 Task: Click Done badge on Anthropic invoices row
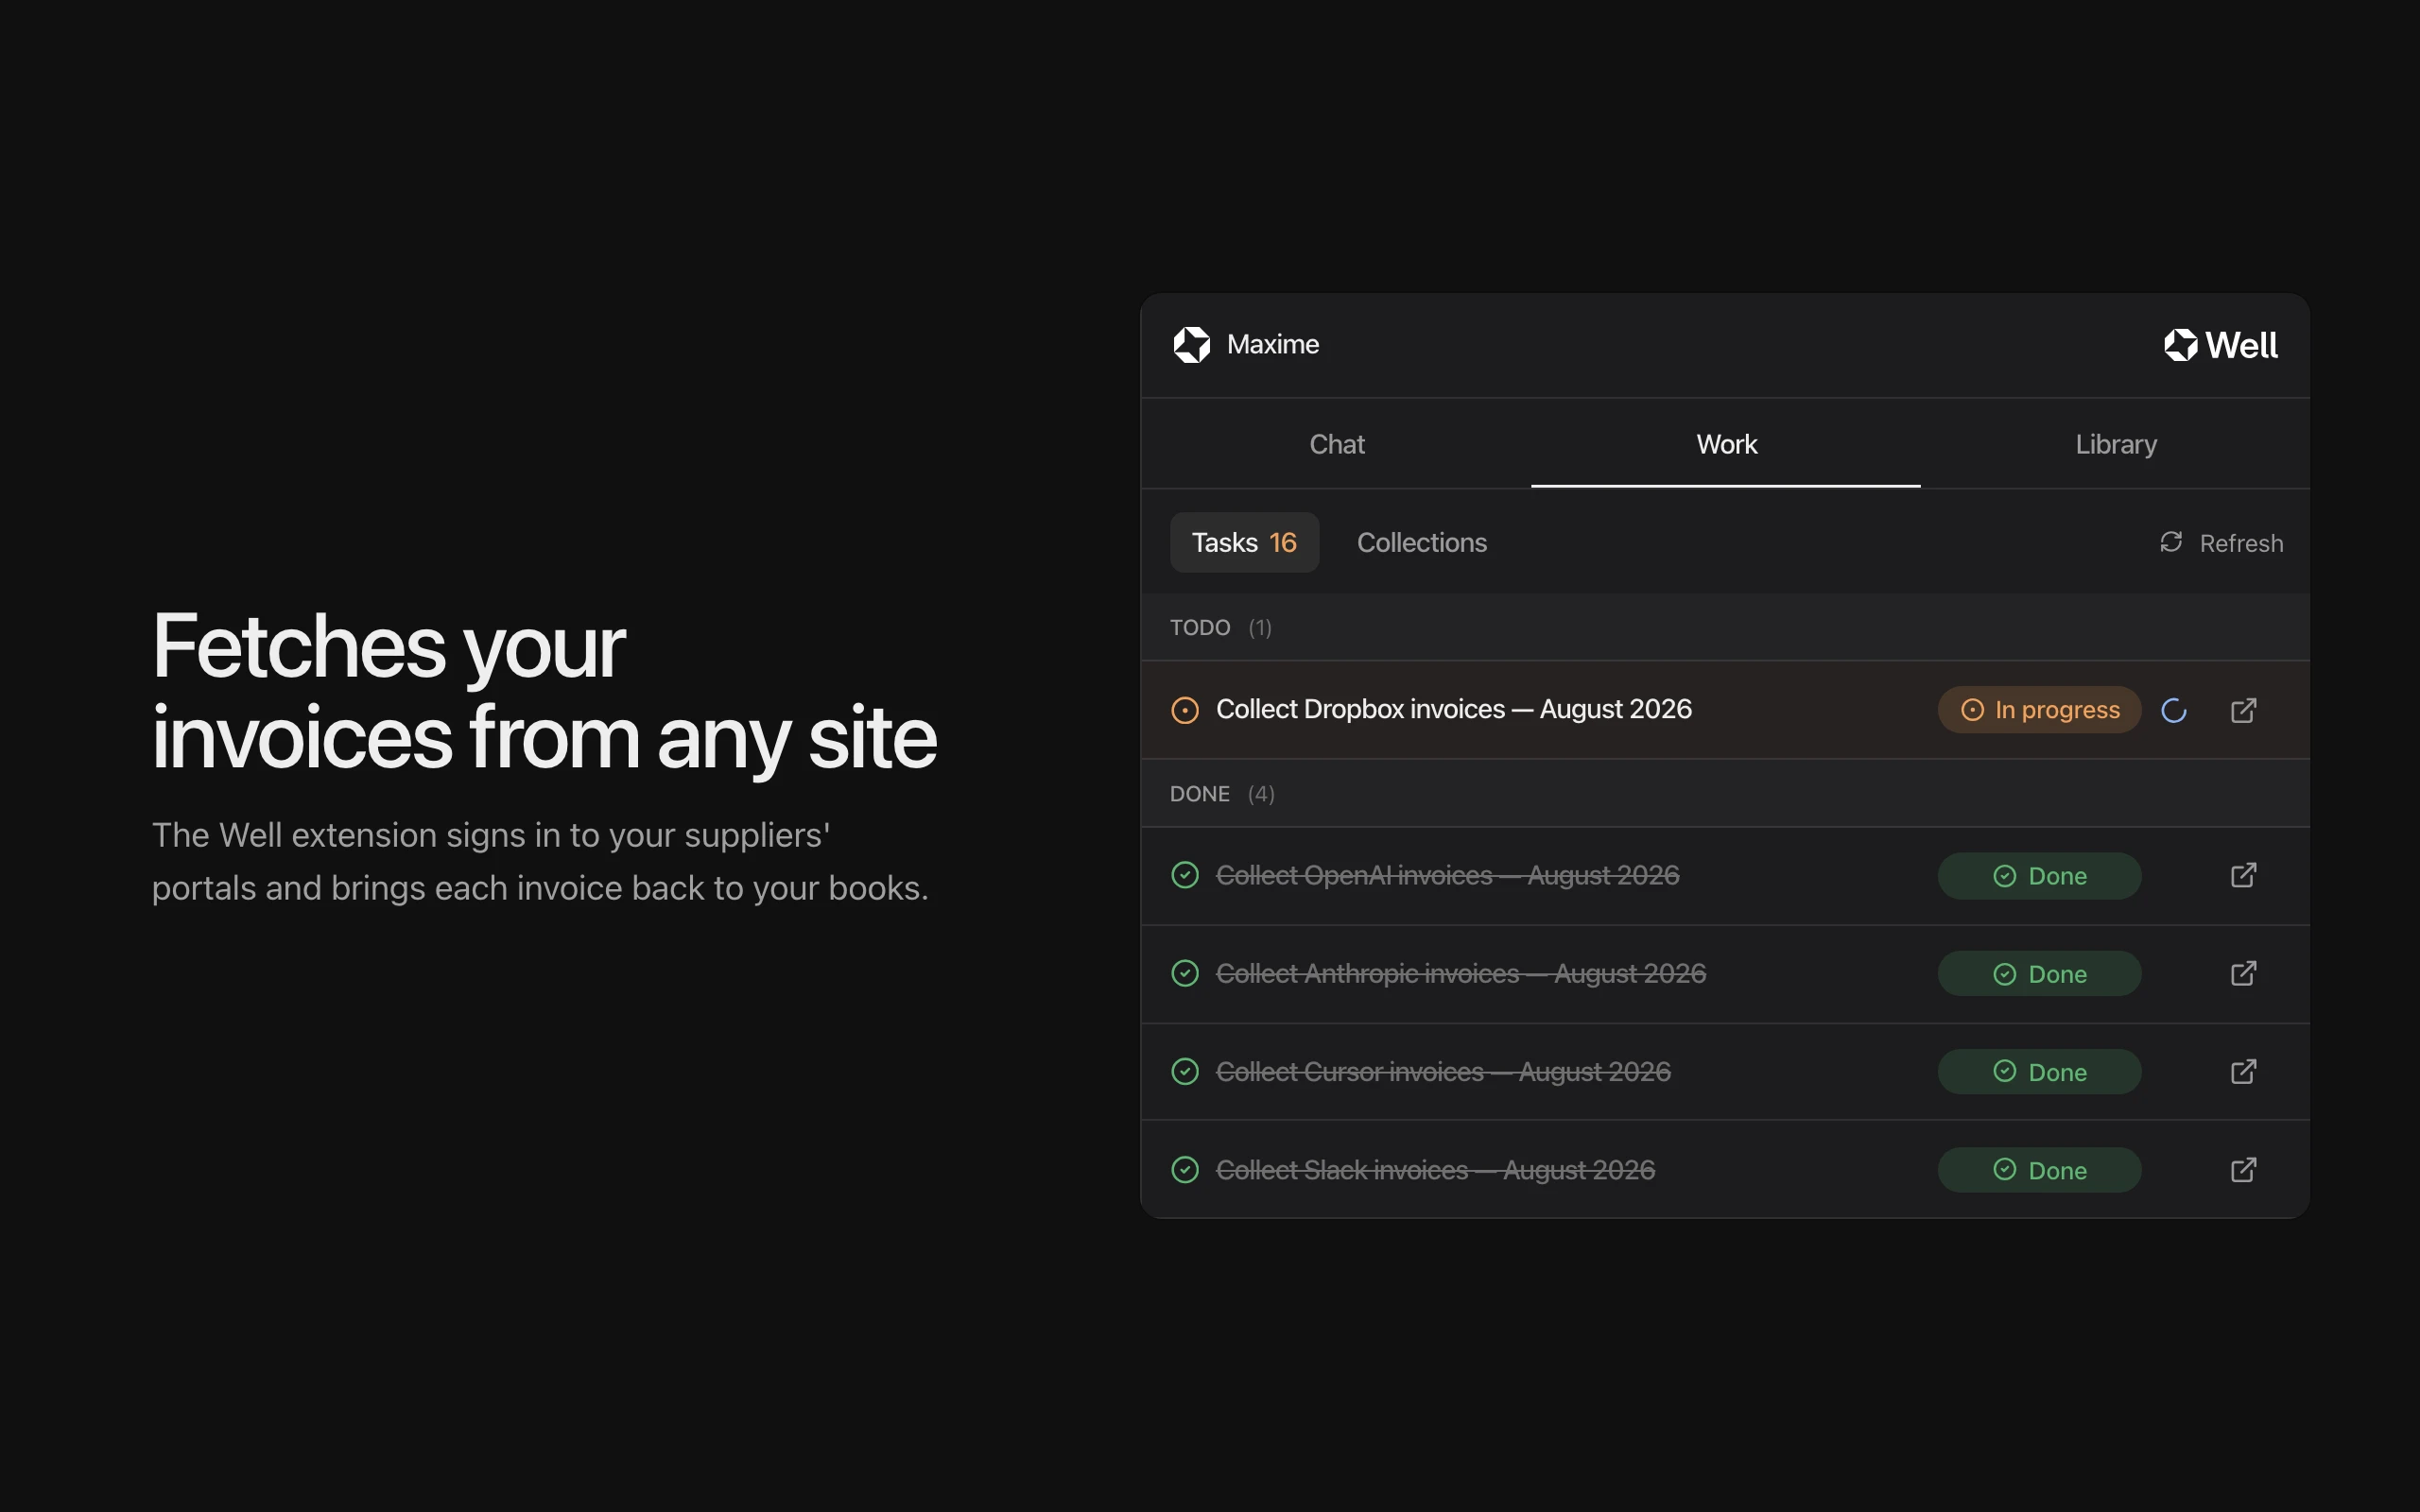(x=2039, y=974)
